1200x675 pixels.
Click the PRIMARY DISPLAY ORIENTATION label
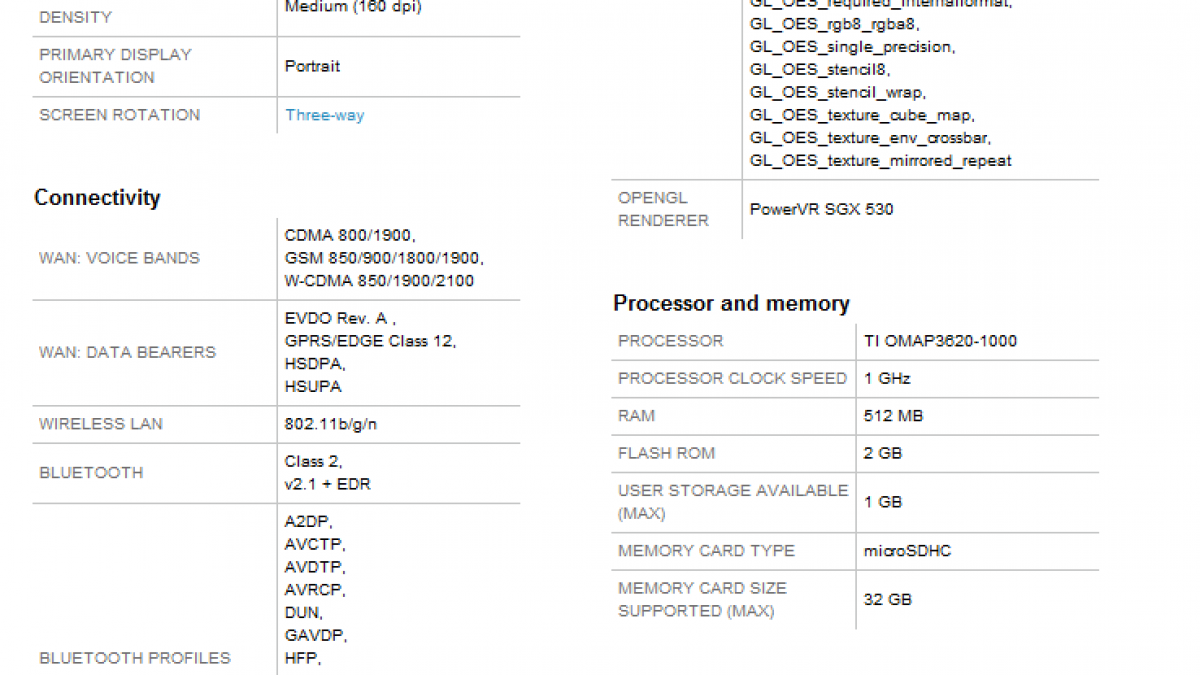point(115,66)
